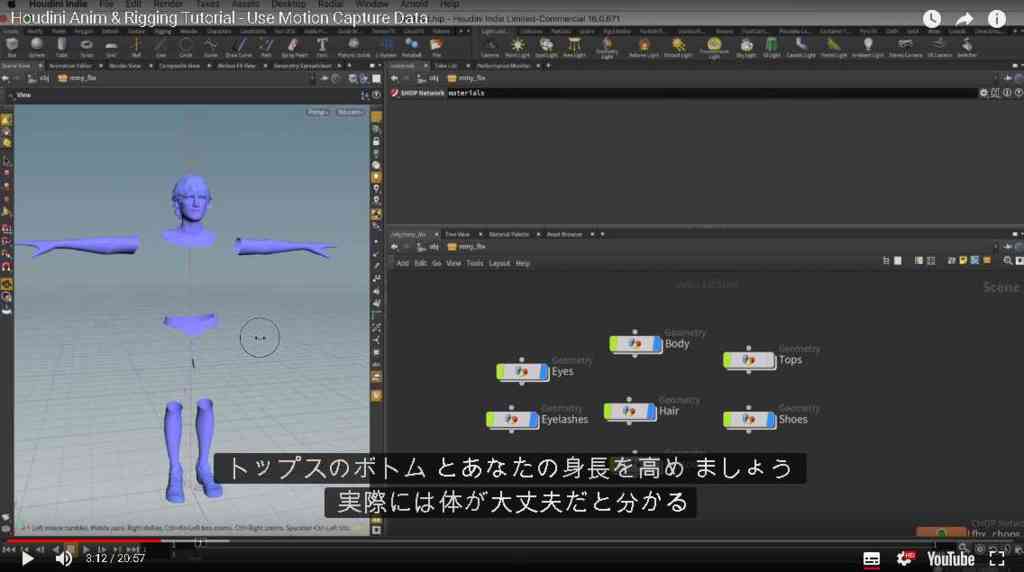1024x572 pixels.
Task: Select the Null shelf tool
Action: point(136,46)
